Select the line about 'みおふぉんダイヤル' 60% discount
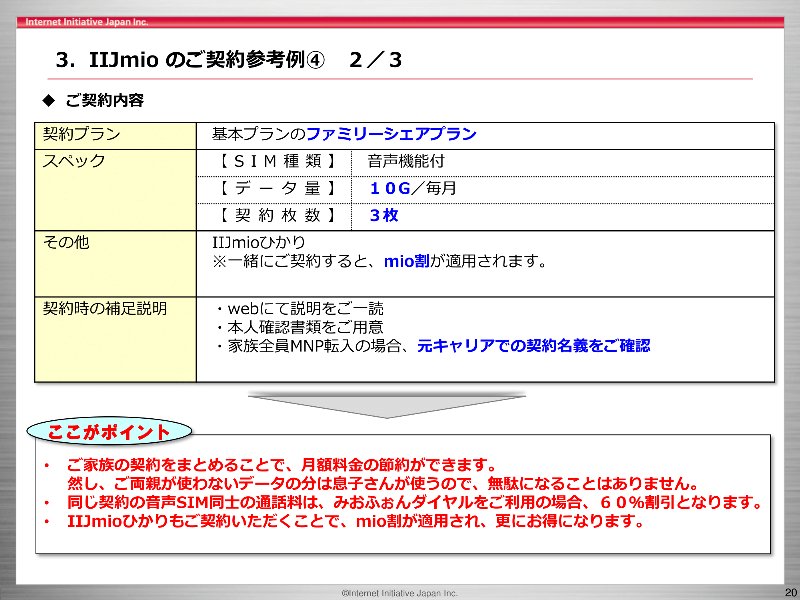The height and width of the screenshot is (600, 800). (x=414, y=503)
